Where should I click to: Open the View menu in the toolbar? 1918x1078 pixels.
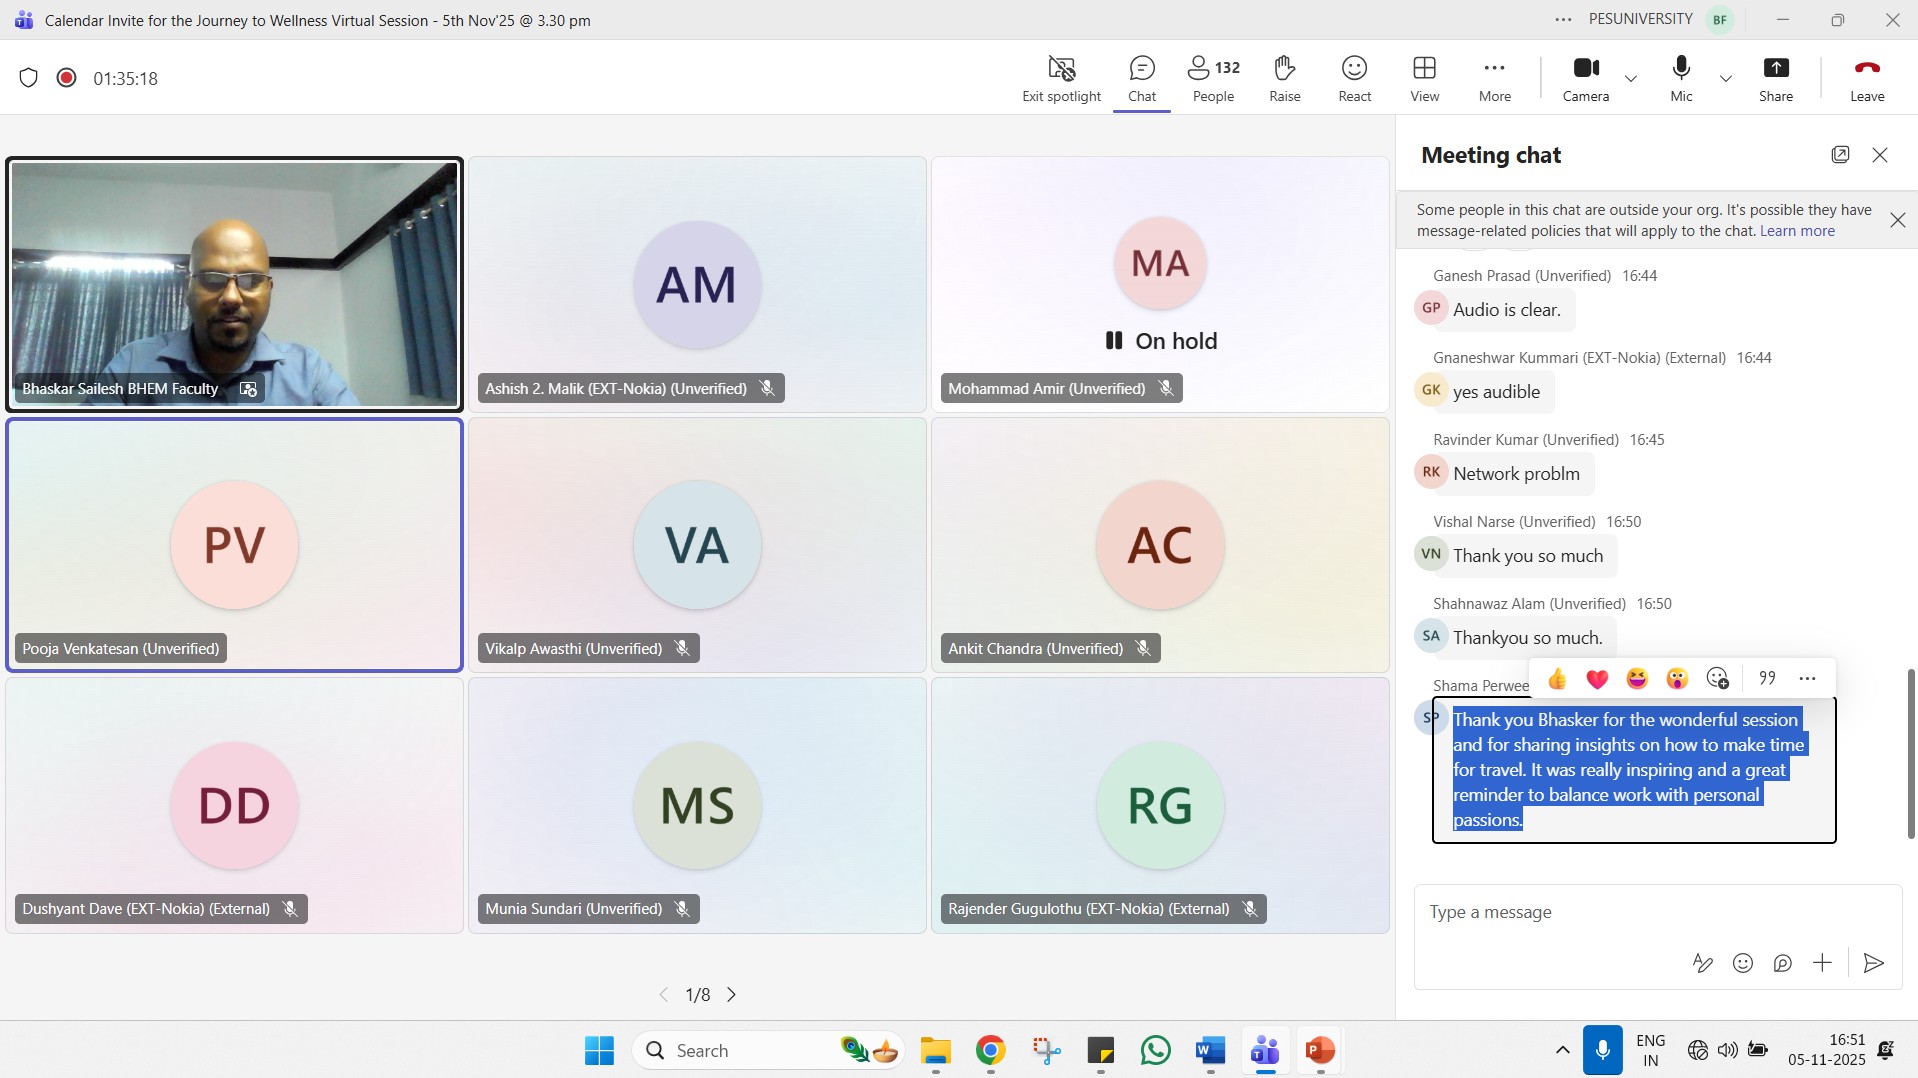pos(1424,78)
